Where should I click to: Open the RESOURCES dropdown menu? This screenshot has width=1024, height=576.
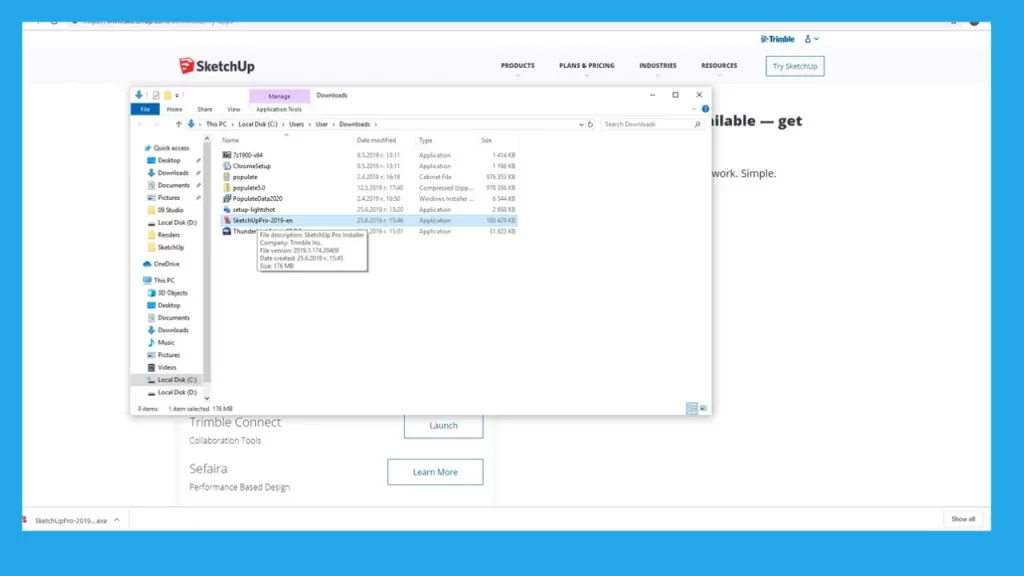click(x=719, y=66)
